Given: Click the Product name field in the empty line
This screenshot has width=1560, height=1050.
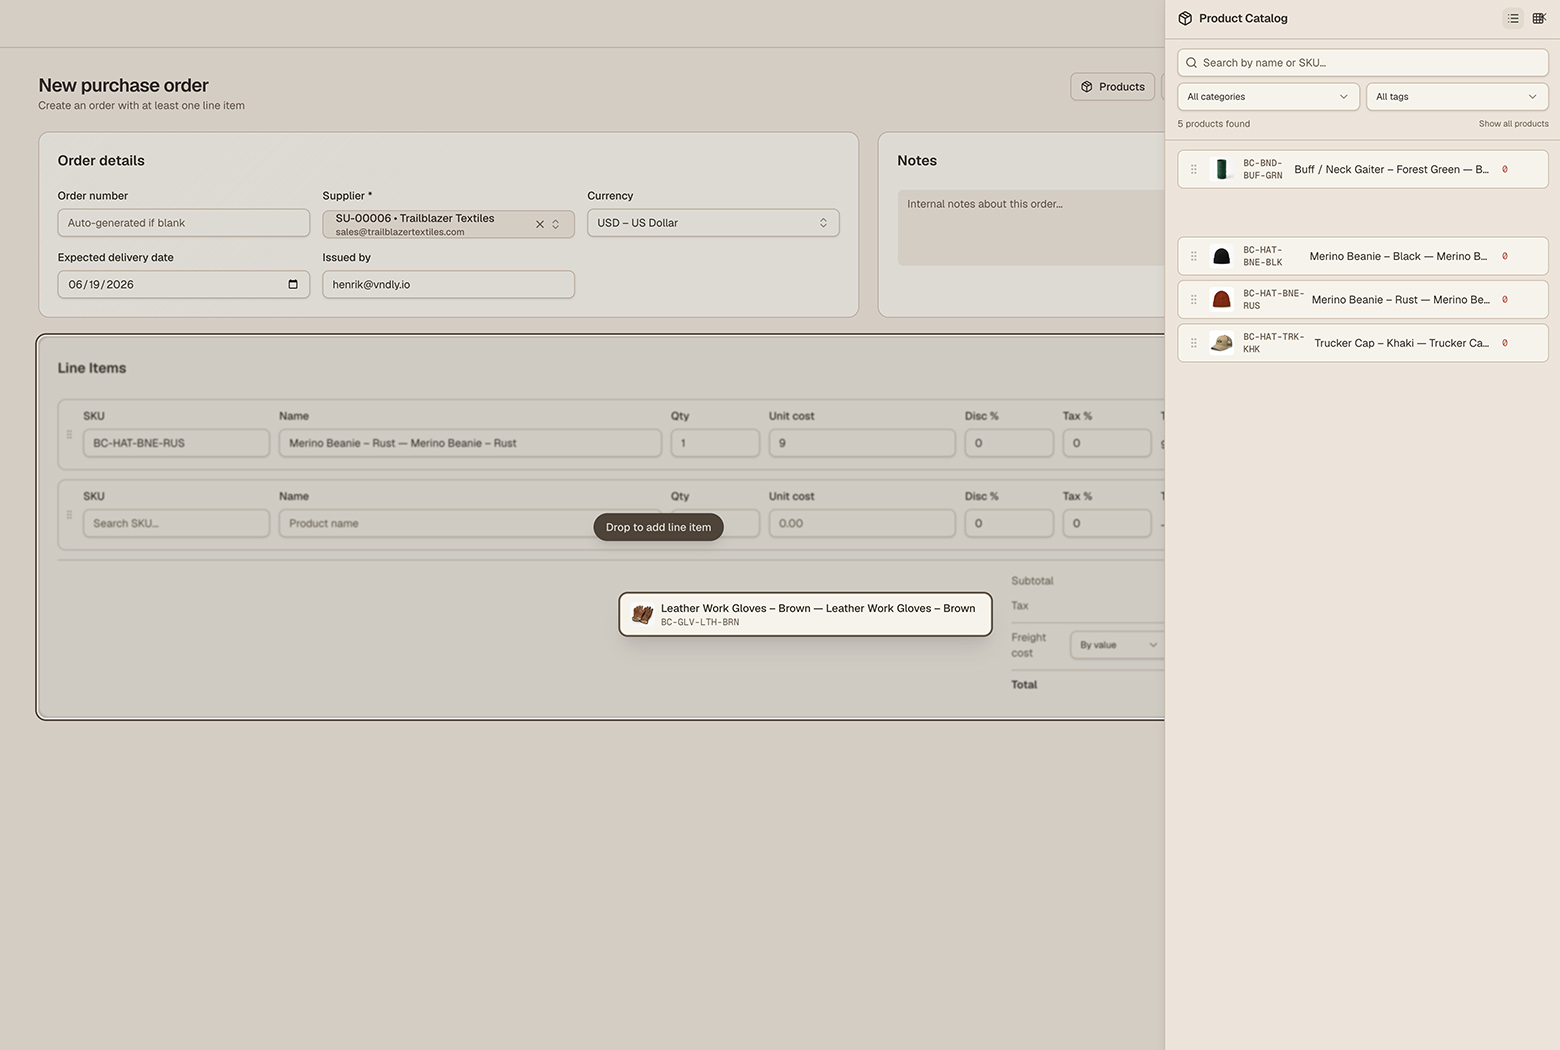Looking at the screenshot, I should [470, 523].
